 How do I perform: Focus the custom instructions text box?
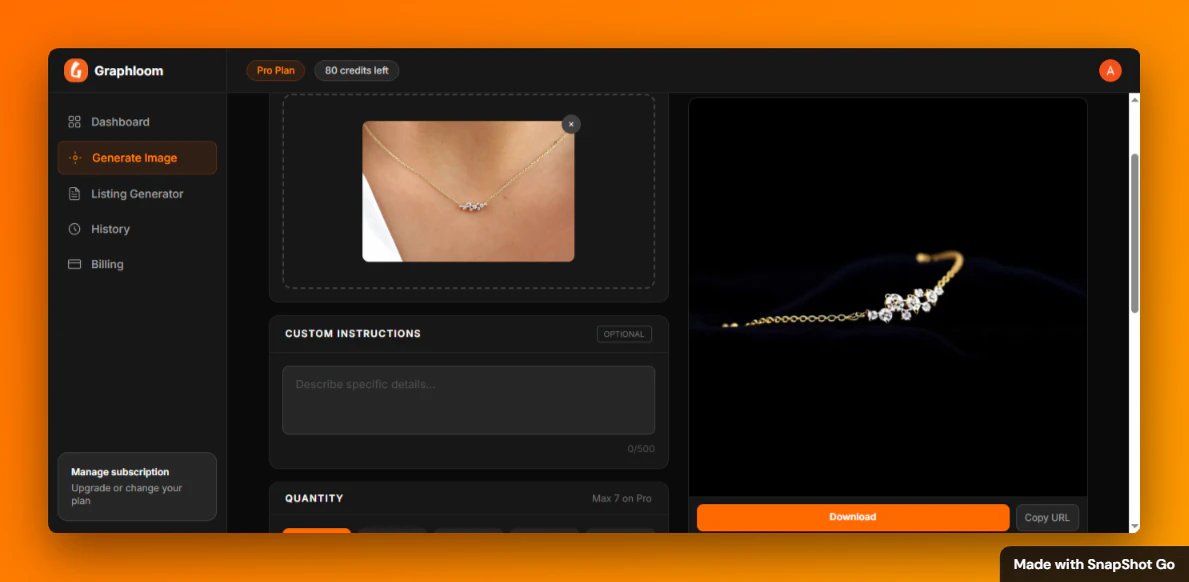pyautogui.click(x=469, y=400)
